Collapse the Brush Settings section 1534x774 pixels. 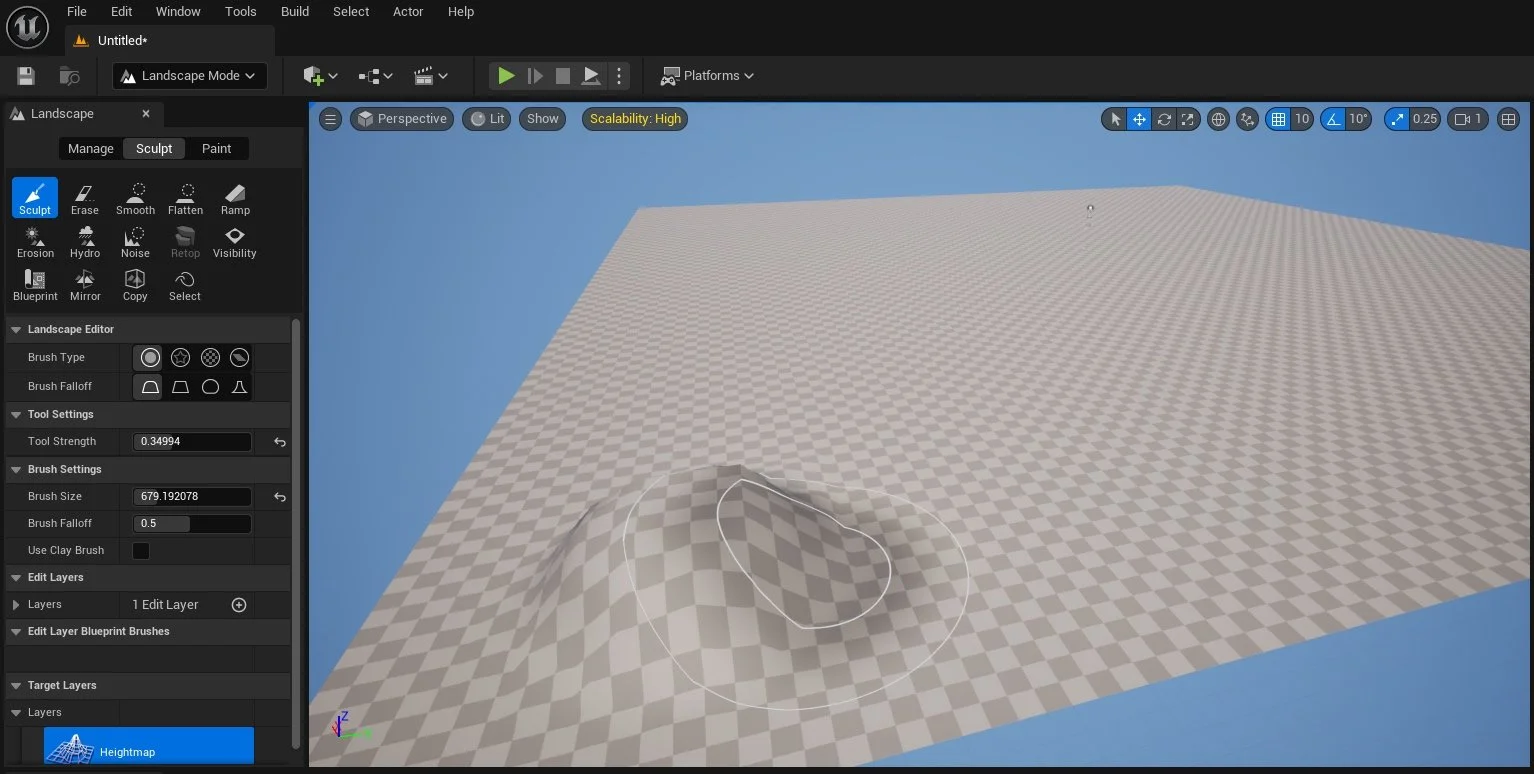[16, 470]
